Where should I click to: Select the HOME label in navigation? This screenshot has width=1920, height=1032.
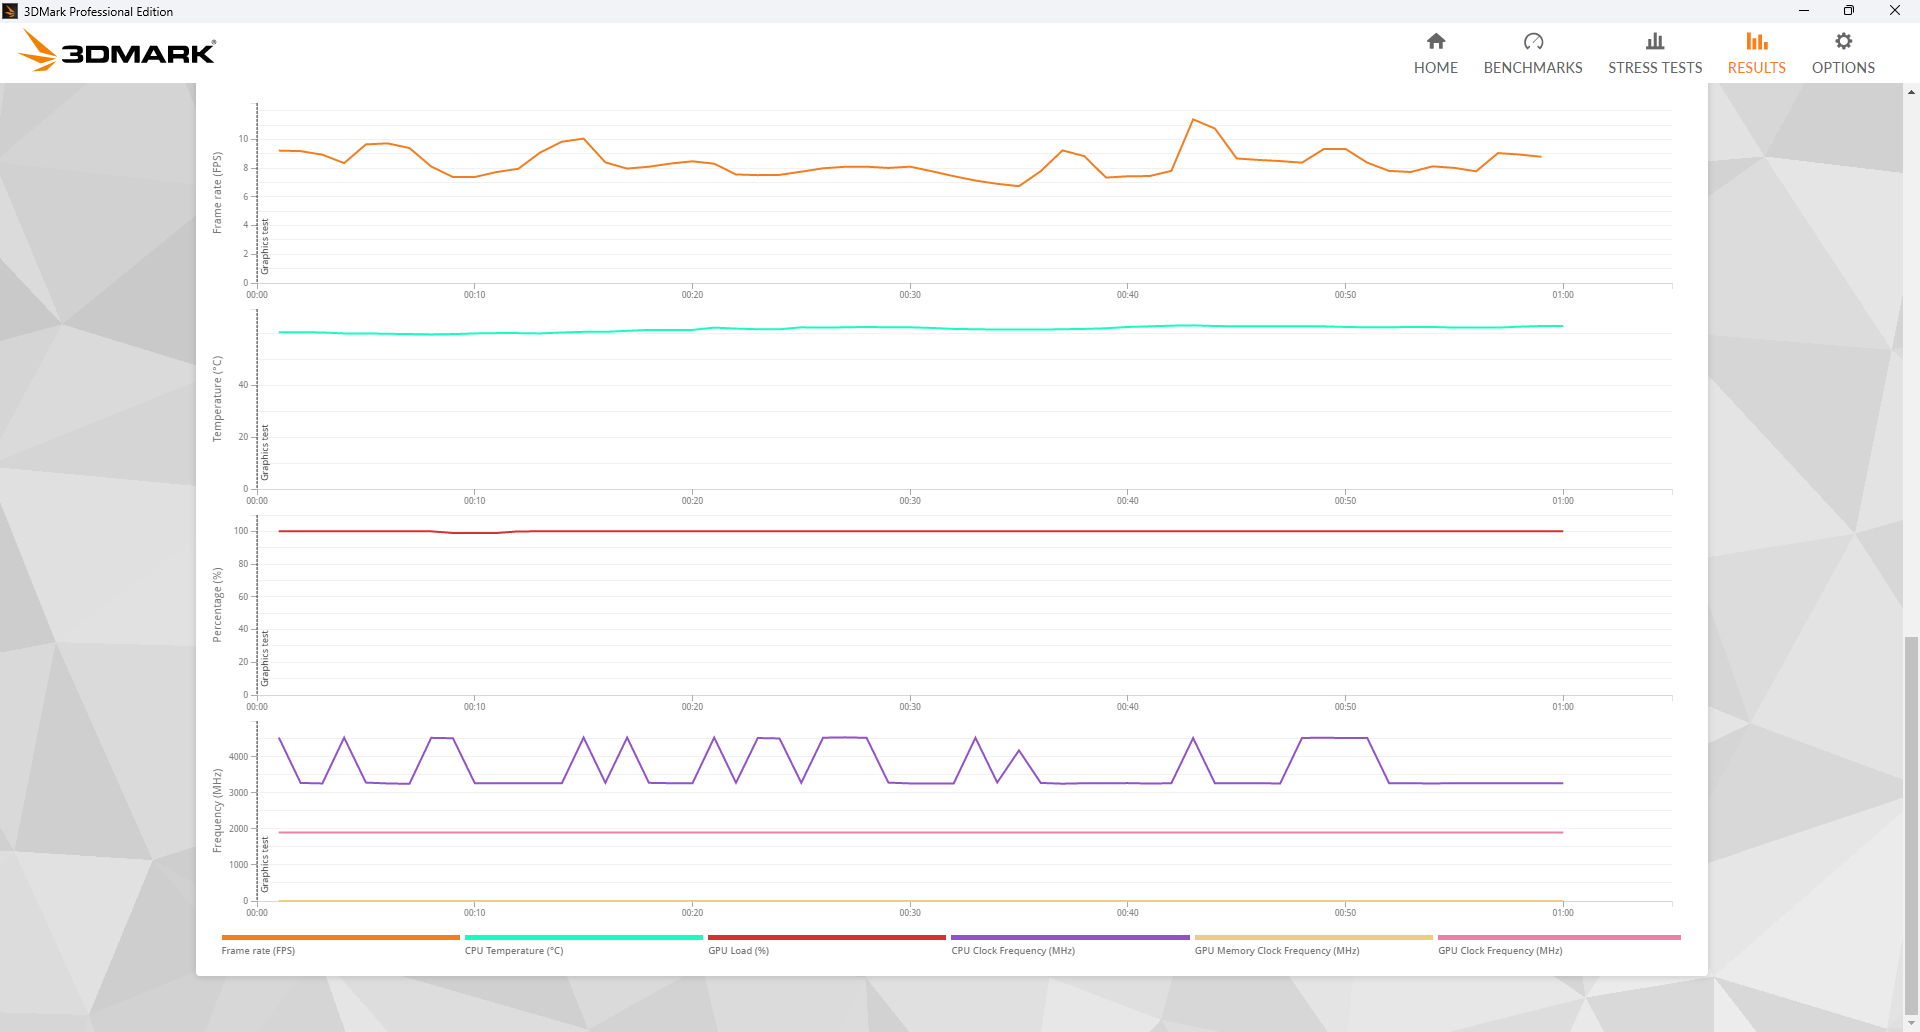pyautogui.click(x=1436, y=68)
